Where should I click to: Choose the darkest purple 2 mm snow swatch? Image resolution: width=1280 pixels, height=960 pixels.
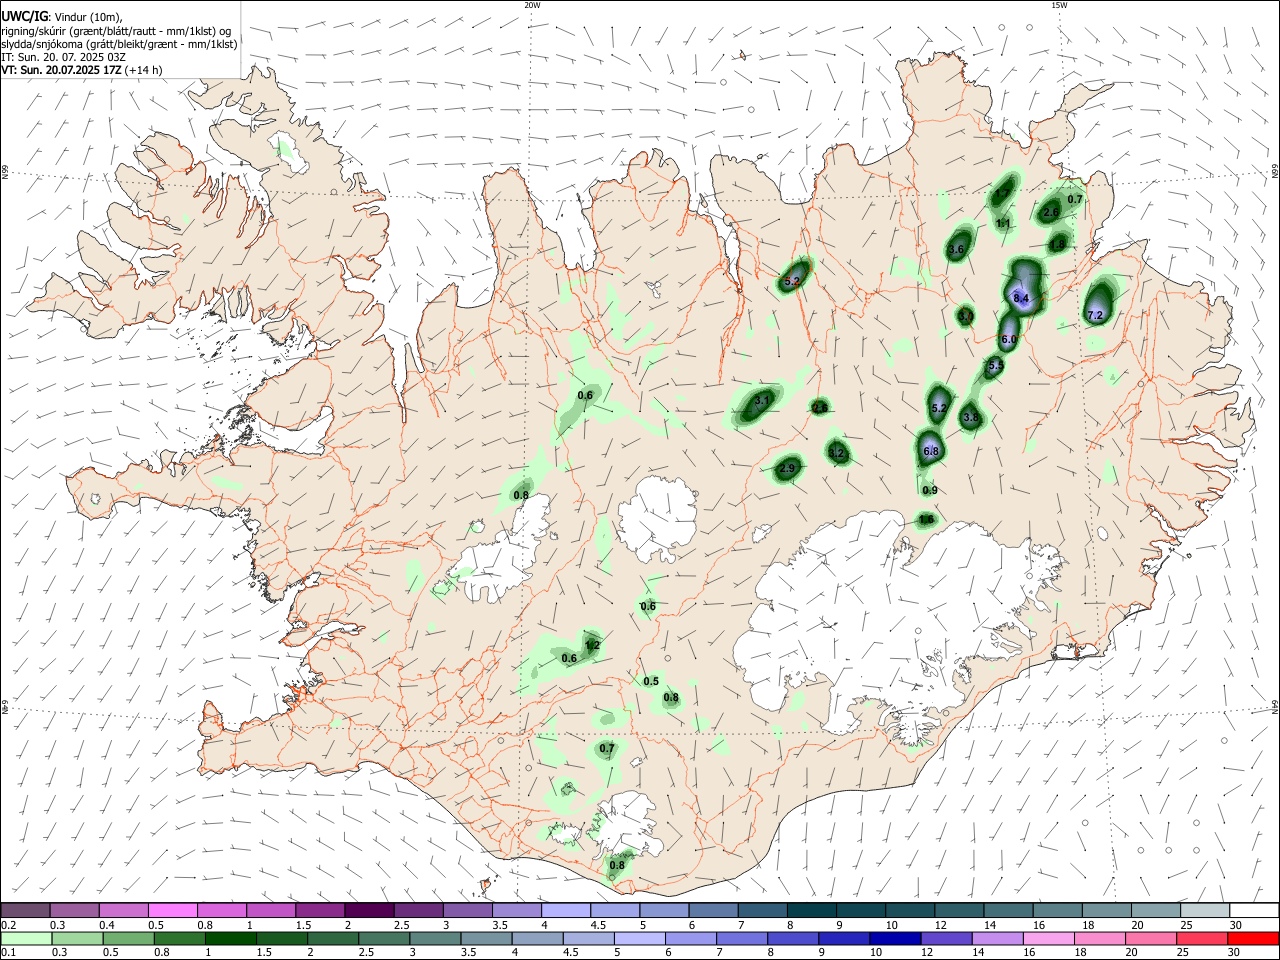click(x=368, y=910)
